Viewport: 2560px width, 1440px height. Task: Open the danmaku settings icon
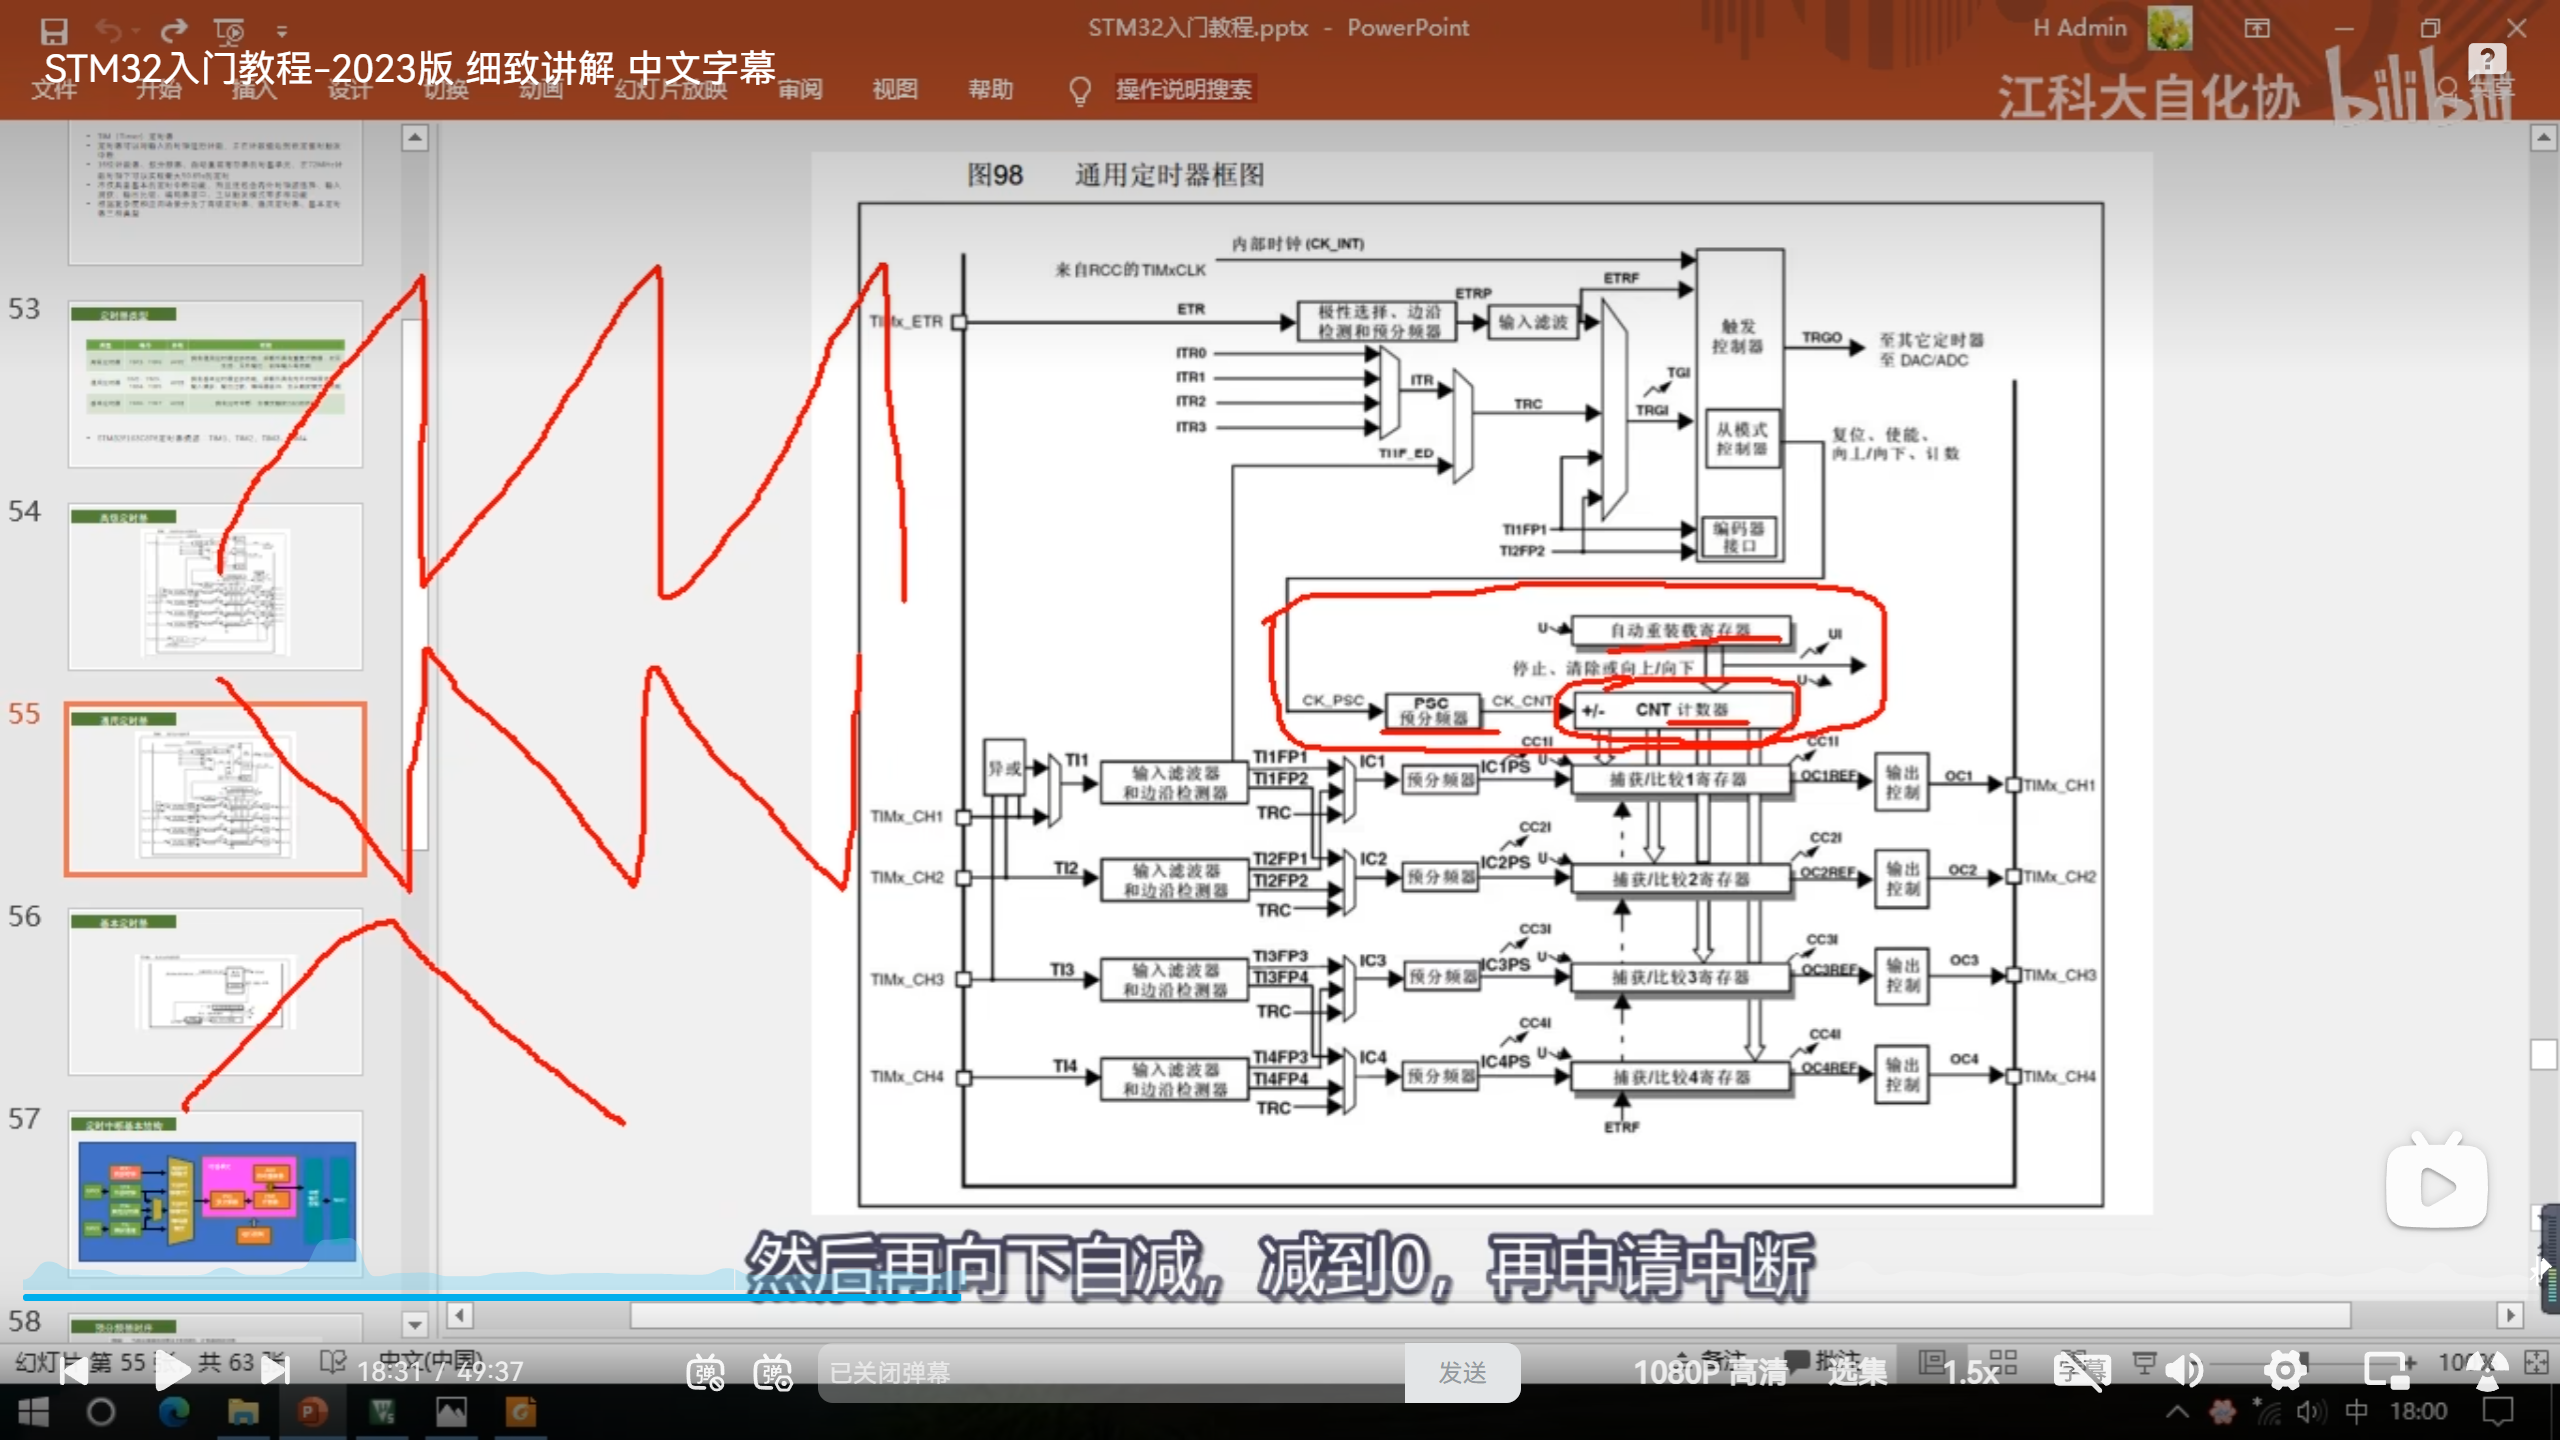click(773, 1372)
